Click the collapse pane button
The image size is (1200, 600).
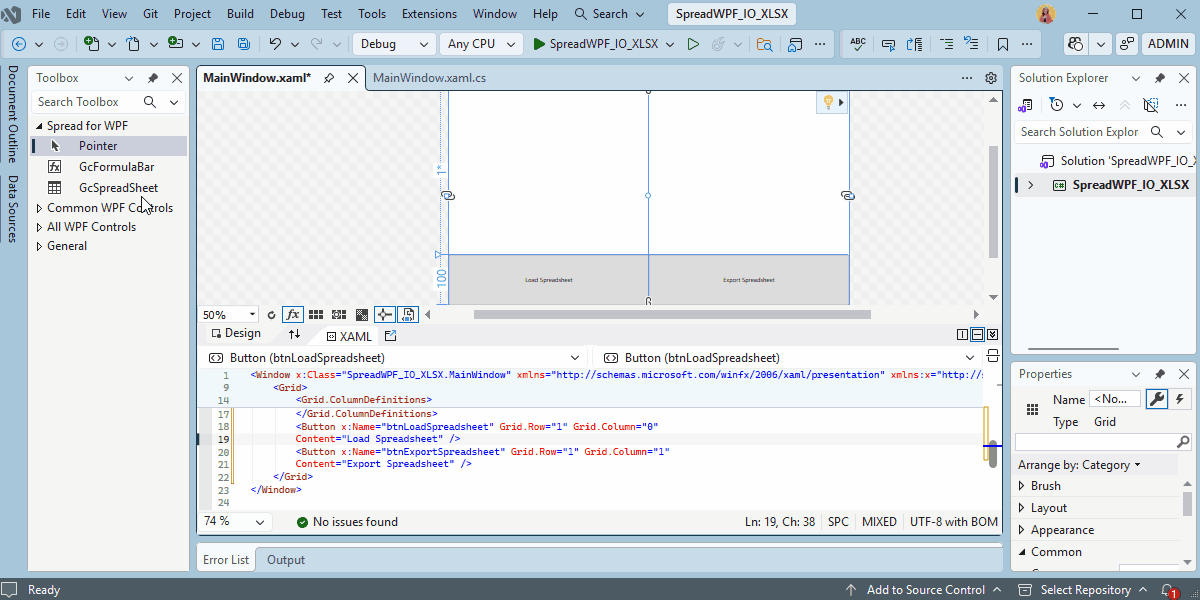[x=992, y=335]
